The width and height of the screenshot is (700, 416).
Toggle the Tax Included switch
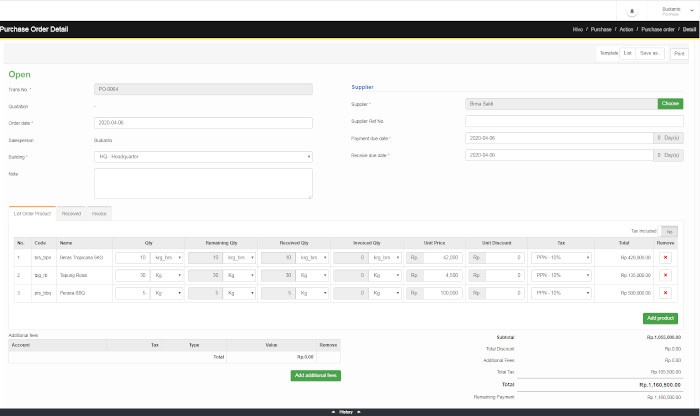tap(669, 230)
